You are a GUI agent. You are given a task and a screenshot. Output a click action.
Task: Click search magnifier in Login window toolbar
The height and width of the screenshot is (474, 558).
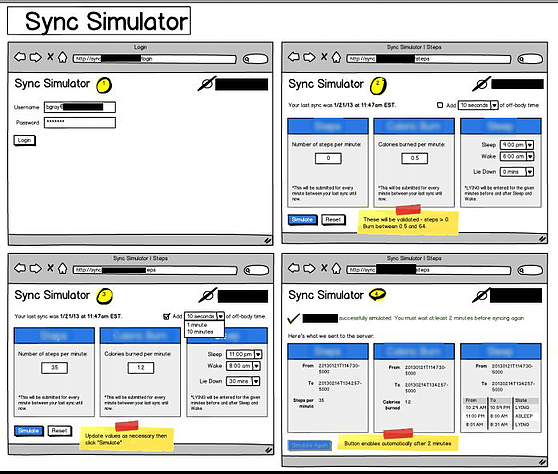[247, 59]
